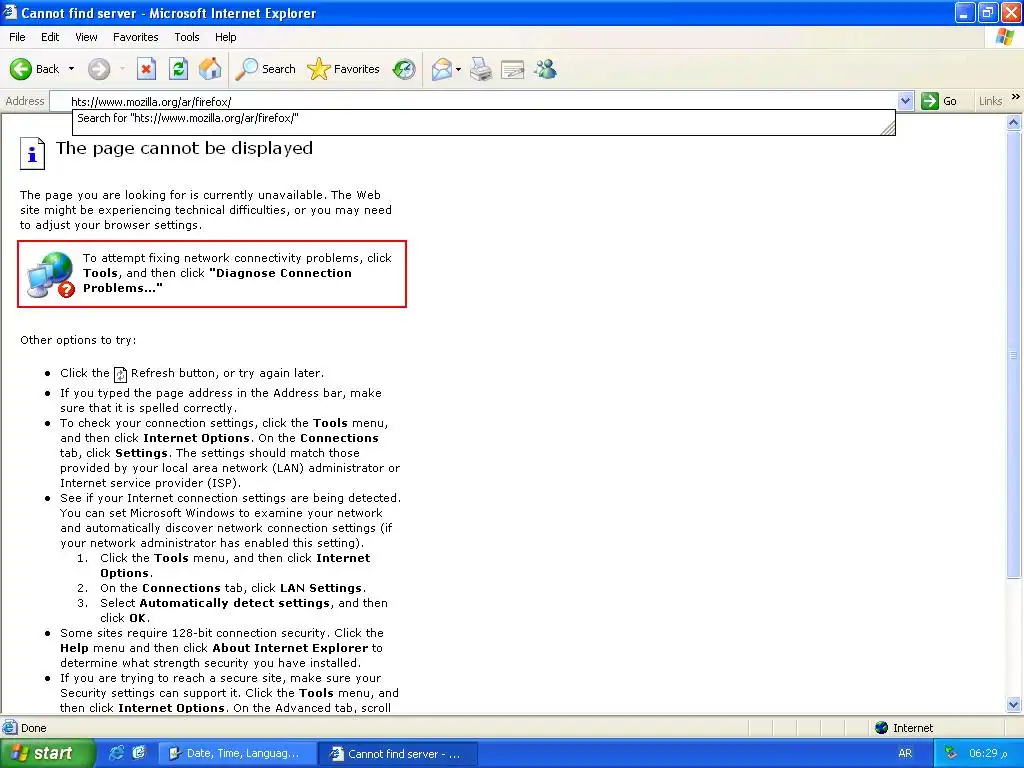Open the History clock icon
Viewport: 1024px width, 768px height.
pyautogui.click(x=404, y=69)
